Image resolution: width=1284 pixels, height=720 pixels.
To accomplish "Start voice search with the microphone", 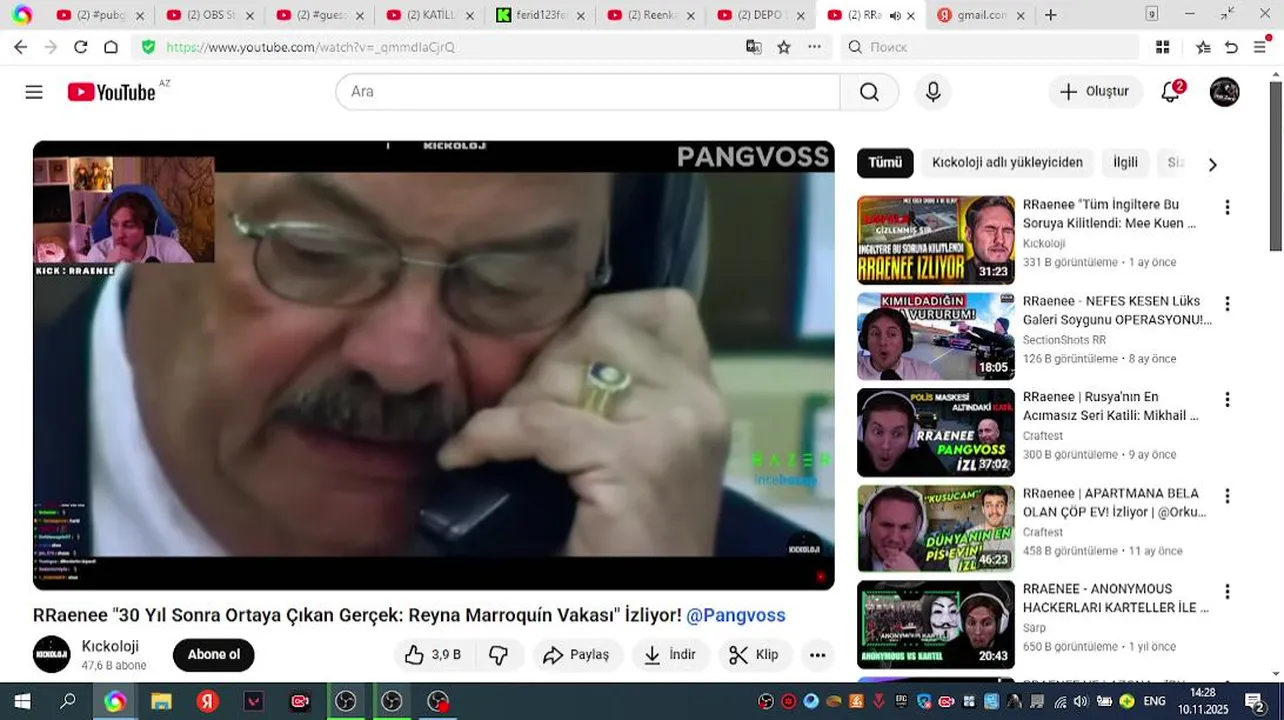I will (933, 92).
